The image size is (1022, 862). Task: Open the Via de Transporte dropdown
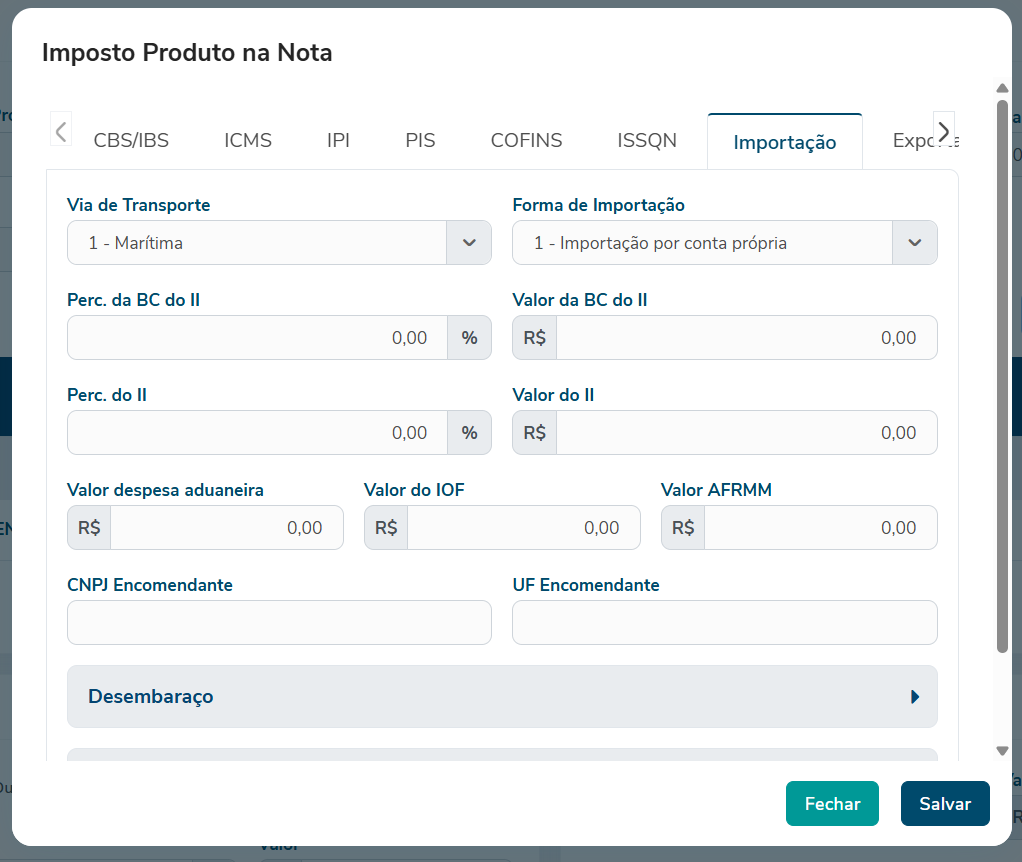coord(279,242)
